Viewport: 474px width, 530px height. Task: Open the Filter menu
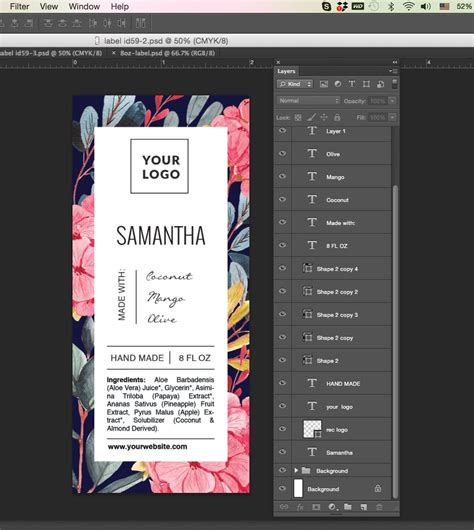click(x=20, y=6)
